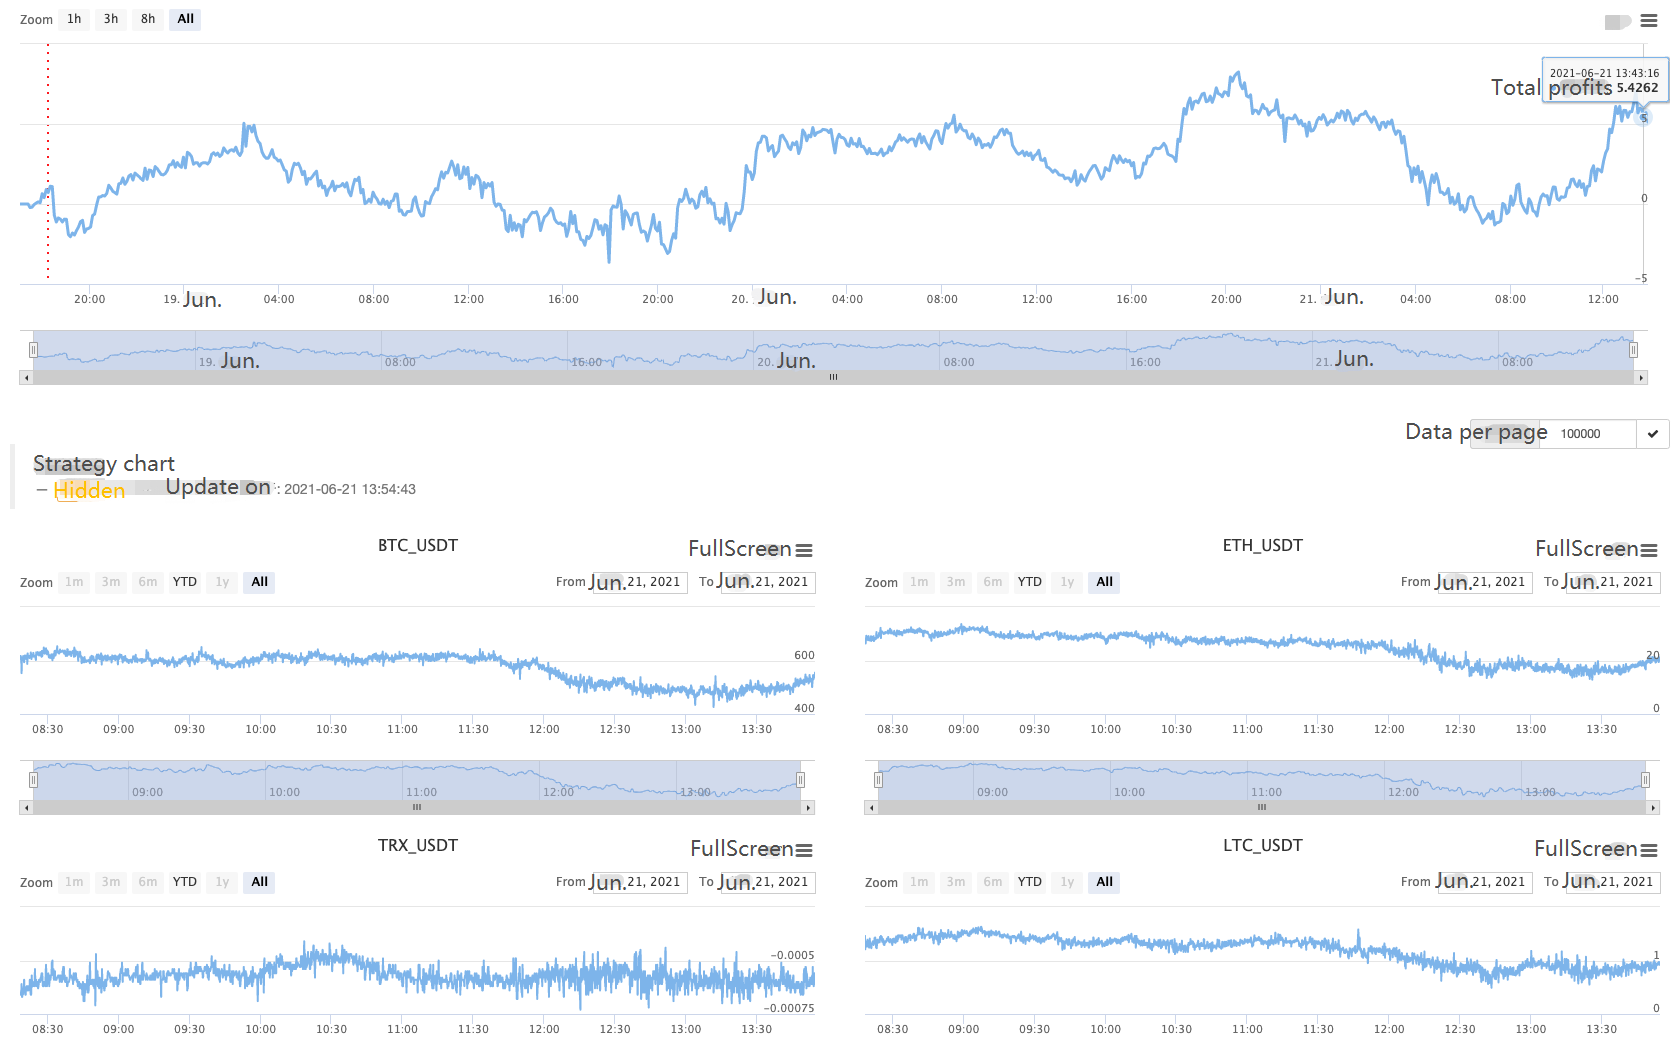Toggle the Hidden strategy chart visibility
Screen dimensions: 1674x1039
(x=89, y=490)
